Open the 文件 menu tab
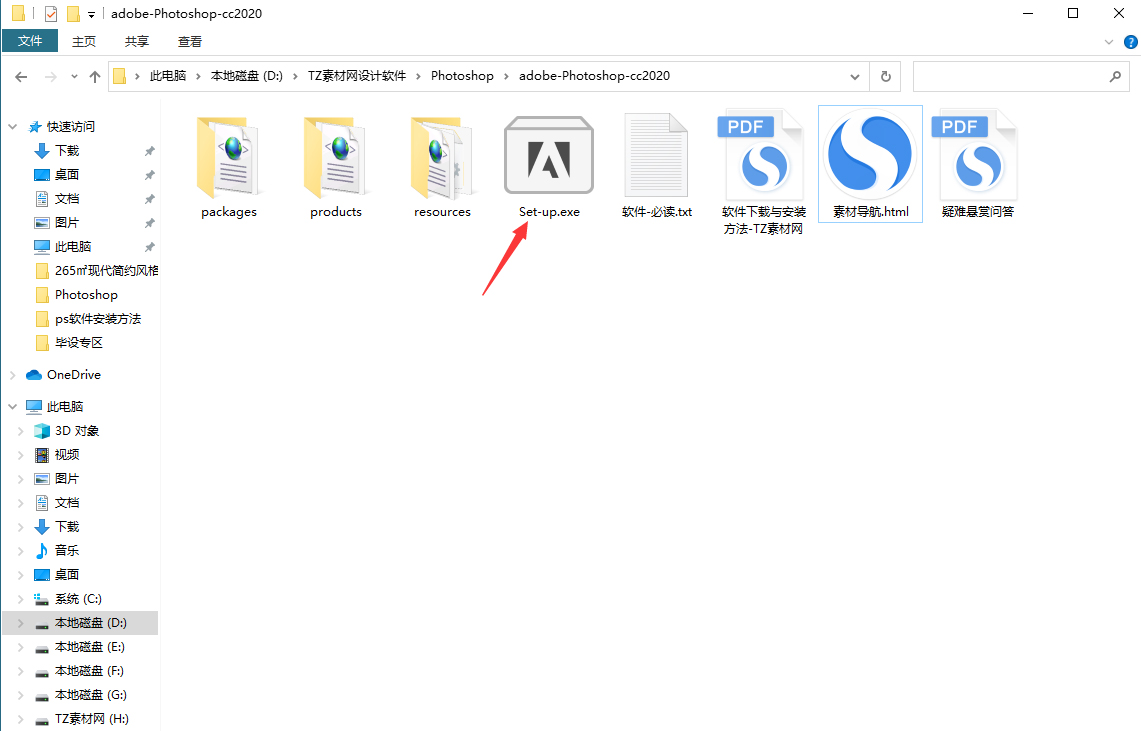 pyautogui.click(x=30, y=41)
